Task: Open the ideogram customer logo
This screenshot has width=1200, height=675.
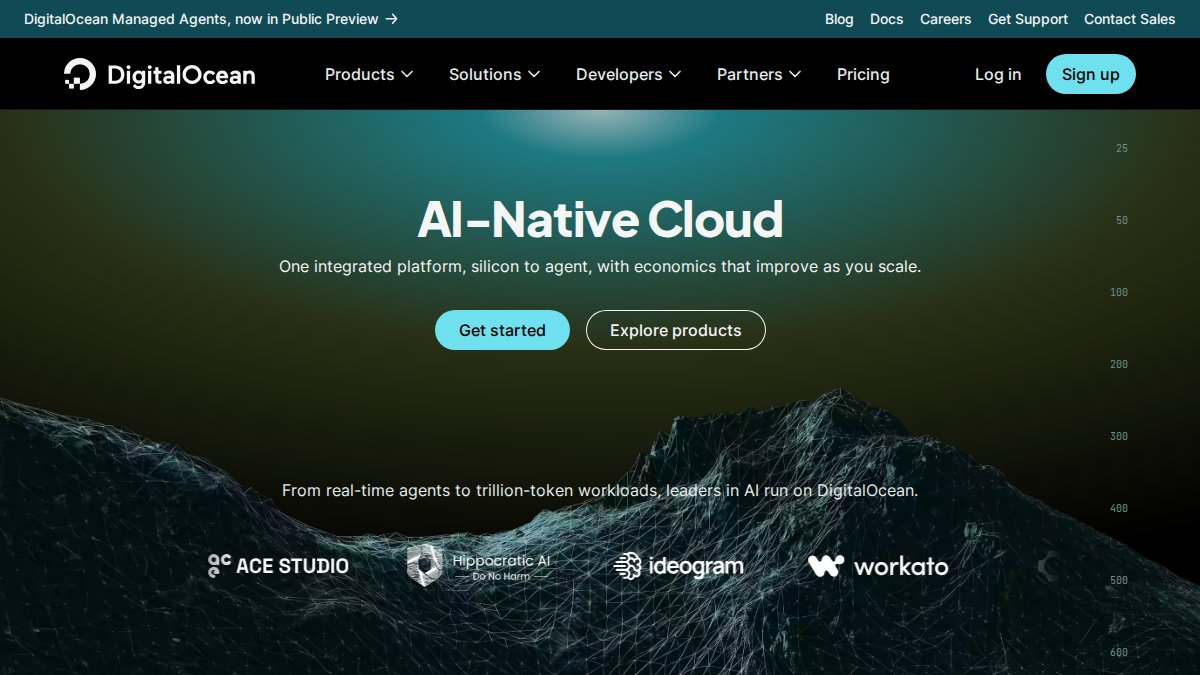Action: (x=678, y=566)
